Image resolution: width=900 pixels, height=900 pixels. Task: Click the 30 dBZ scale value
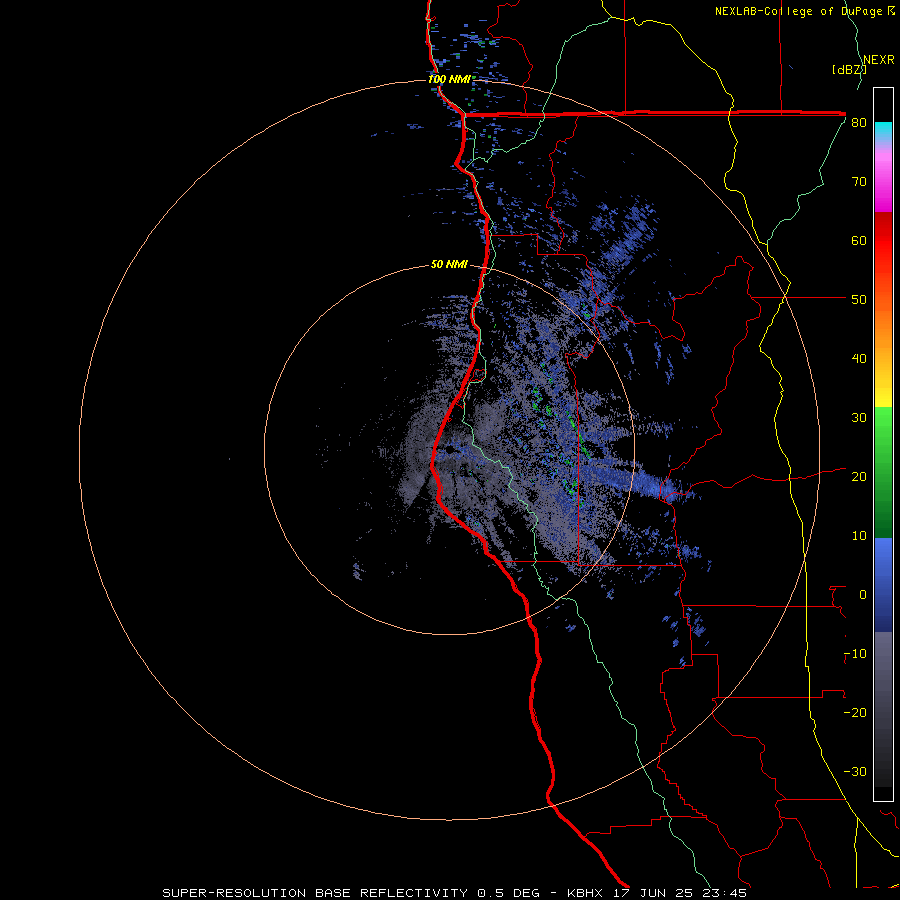(859, 418)
